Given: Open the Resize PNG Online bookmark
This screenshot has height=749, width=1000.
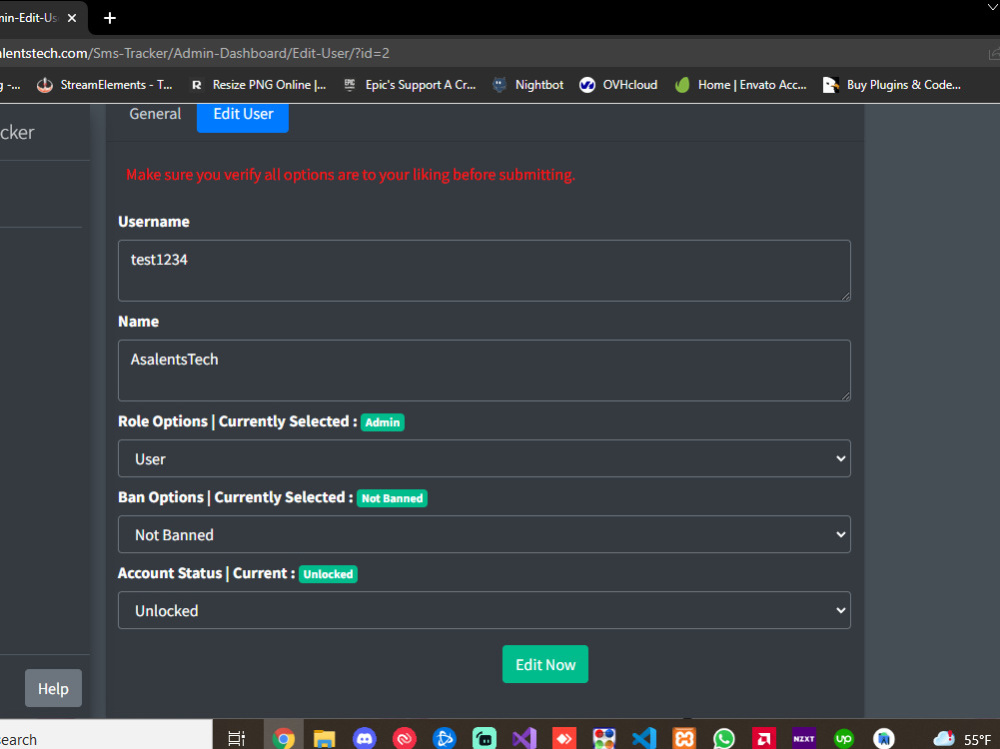Looking at the screenshot, I should tap(259, 85).
